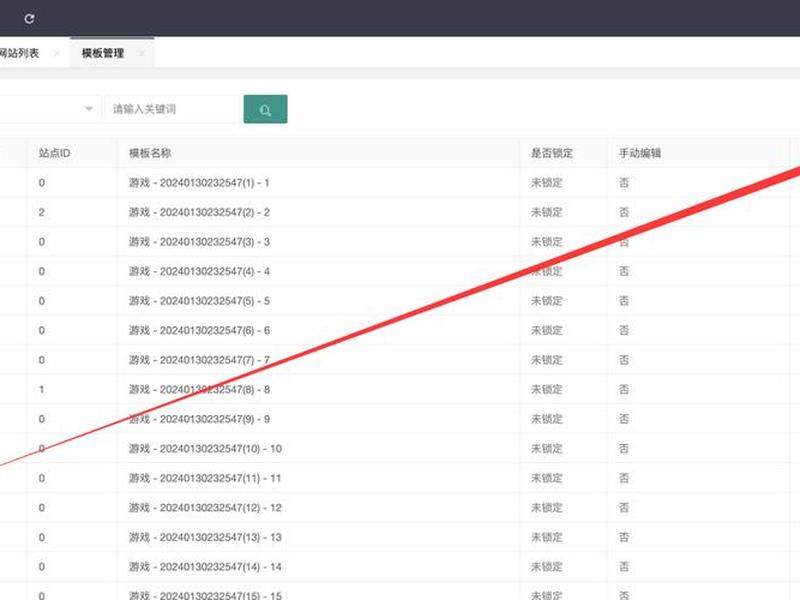Close the 网站列表 tab
This screenshot has width=800, height=600.
57,53
